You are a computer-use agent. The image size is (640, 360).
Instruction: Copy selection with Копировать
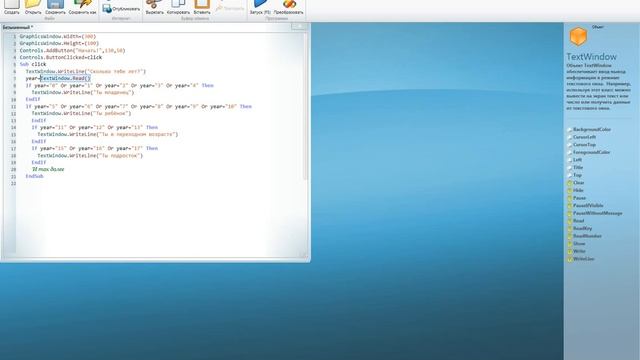click(x=178, y=7)
